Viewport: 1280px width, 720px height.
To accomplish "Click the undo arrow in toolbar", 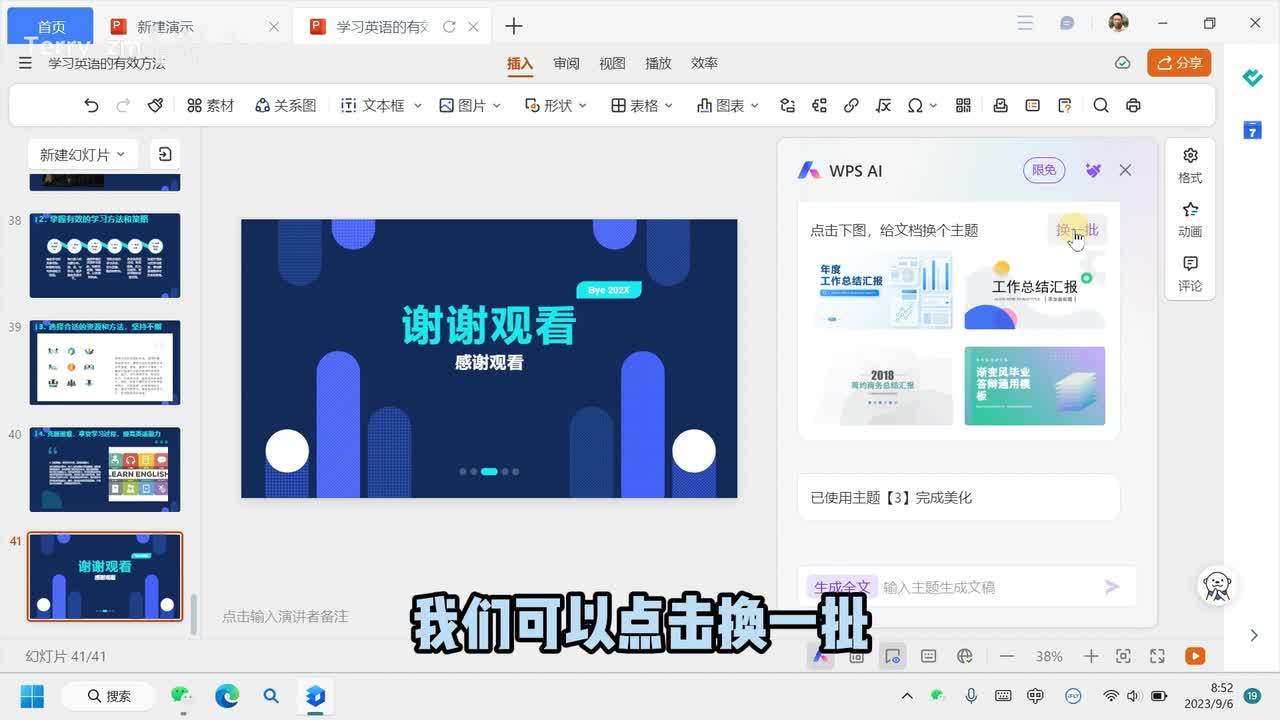I will (x=91, y=105).
